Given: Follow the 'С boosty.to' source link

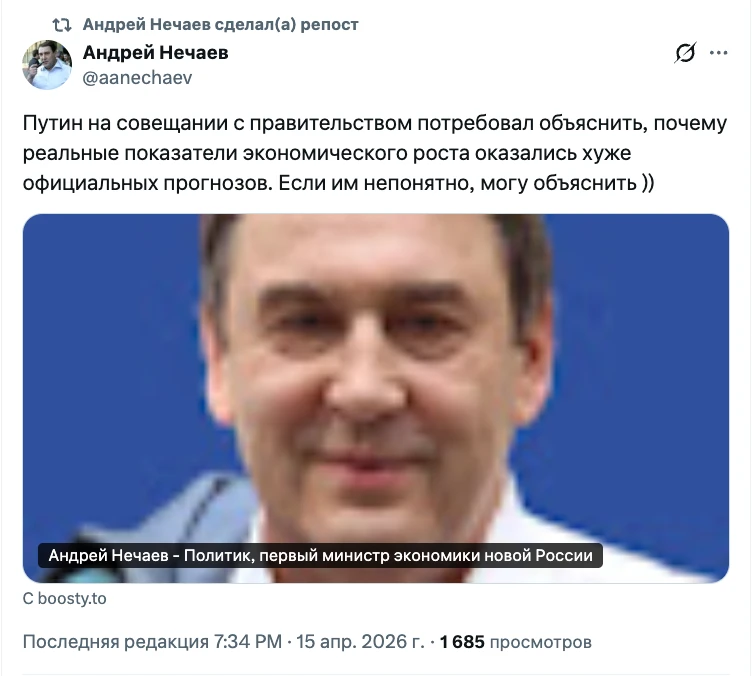Looking at the screenshot, I should tap(64, 599).
